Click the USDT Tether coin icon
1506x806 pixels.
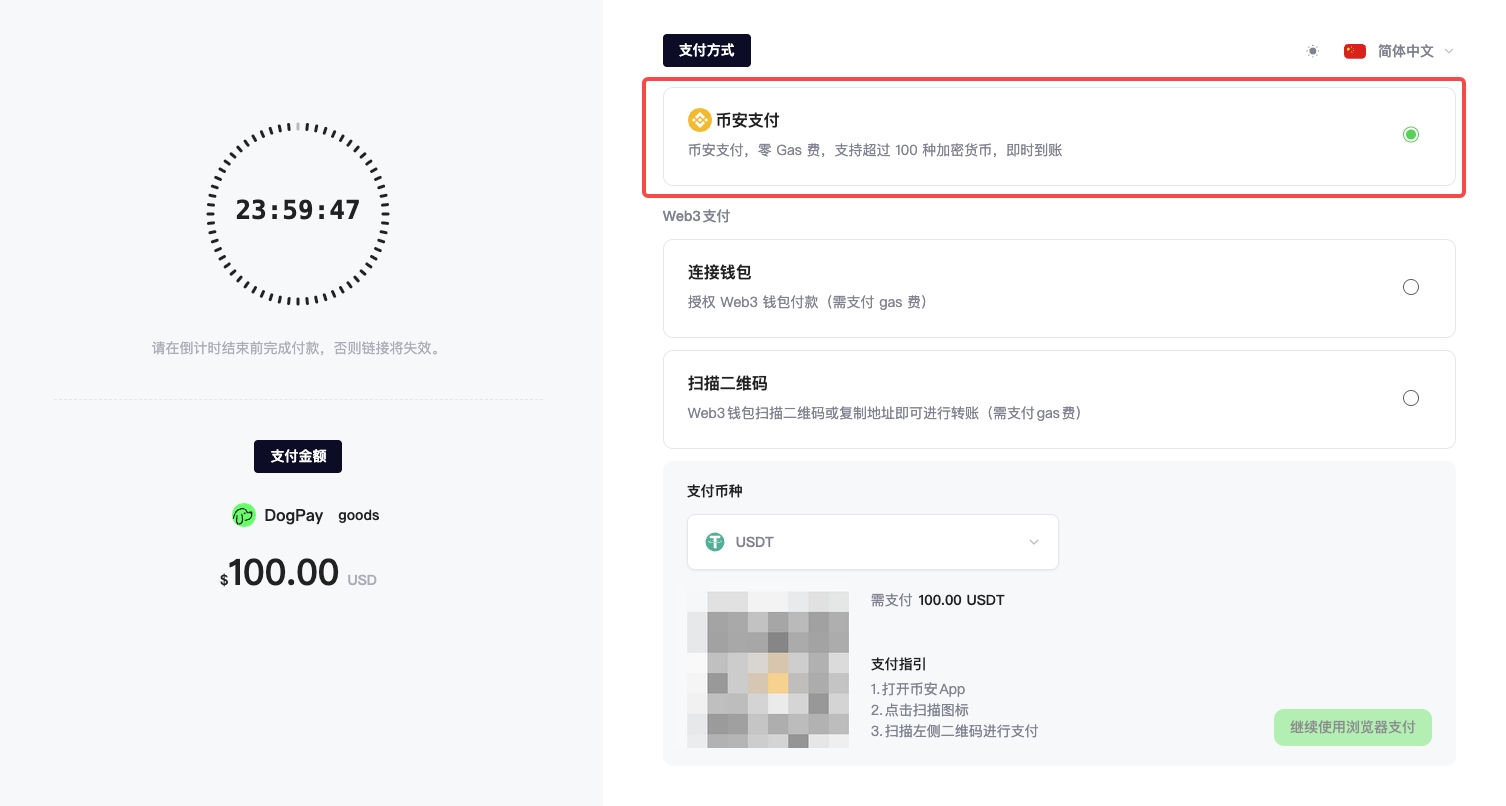tap(715, 542)
